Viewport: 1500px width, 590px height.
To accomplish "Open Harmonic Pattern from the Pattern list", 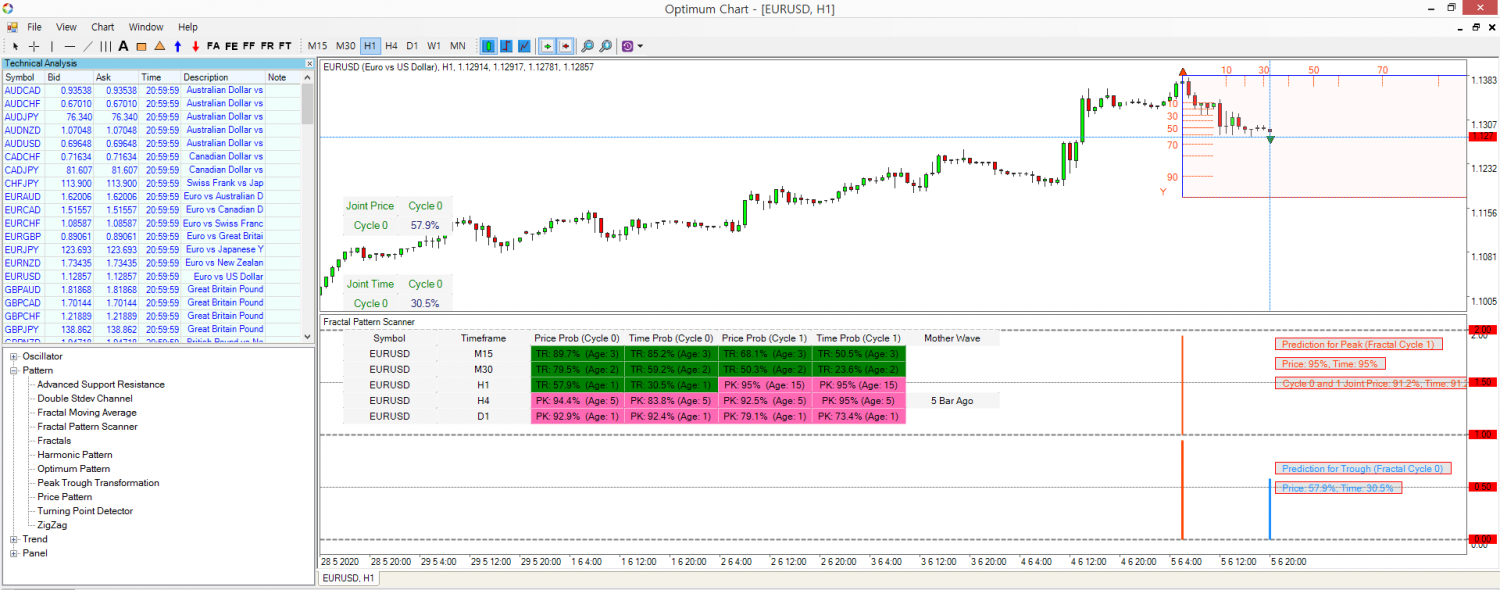I will coord(75,454).
